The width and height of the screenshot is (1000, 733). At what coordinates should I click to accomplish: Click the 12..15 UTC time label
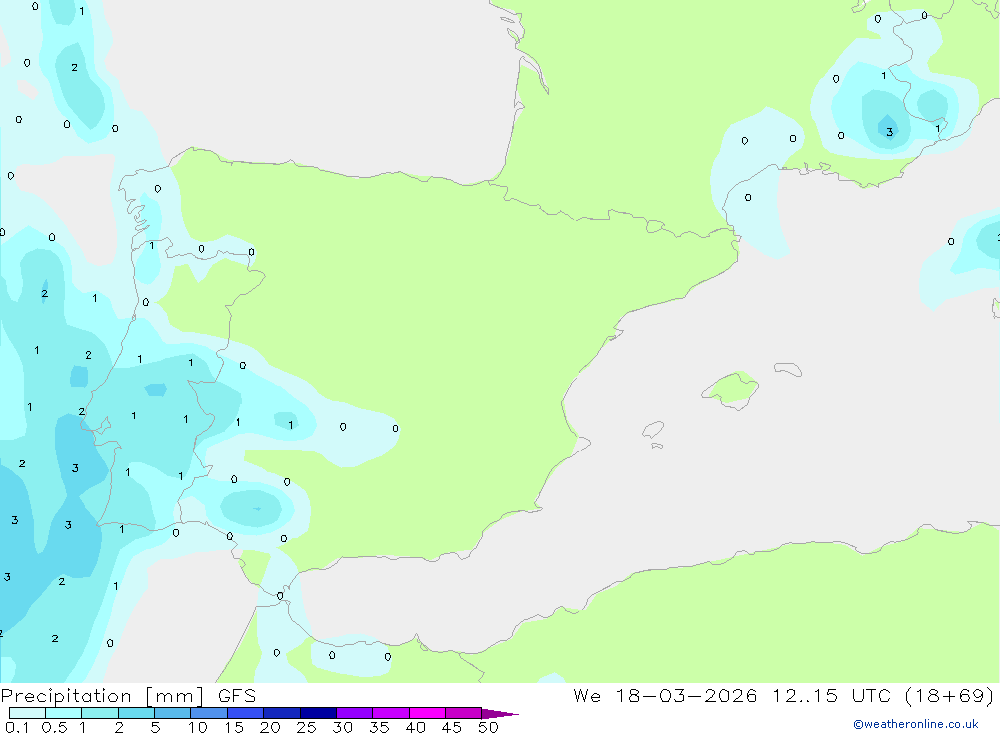tap(831, 695)
